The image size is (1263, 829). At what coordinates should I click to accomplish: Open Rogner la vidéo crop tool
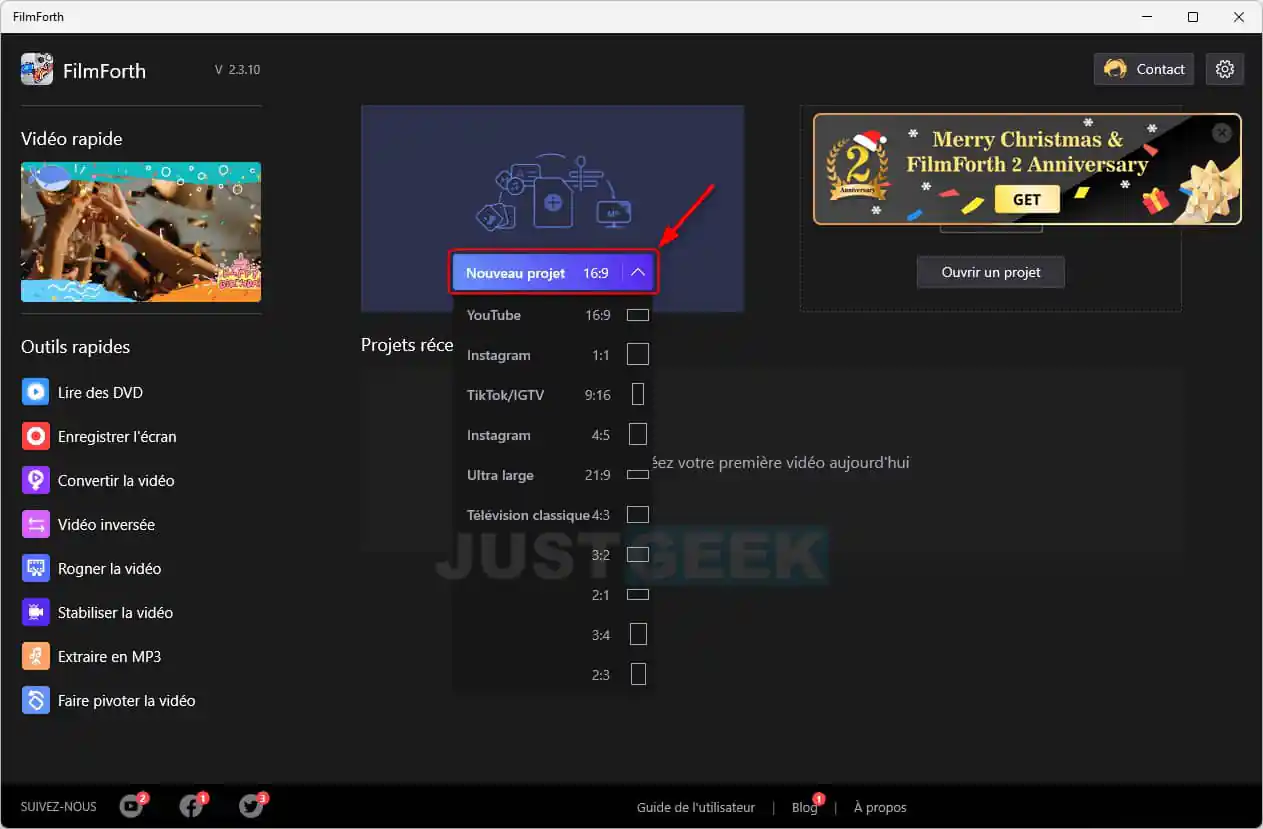(91, 568)
